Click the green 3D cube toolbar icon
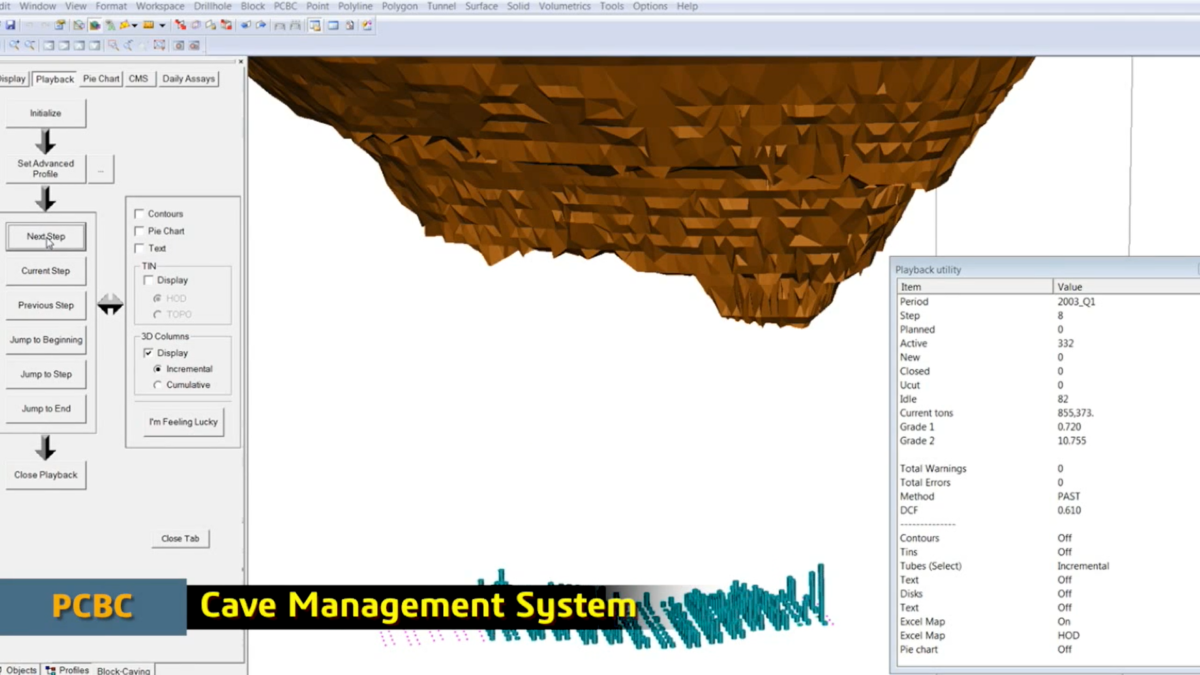The width and height of the screenshot is (1200, 675). 95,25
